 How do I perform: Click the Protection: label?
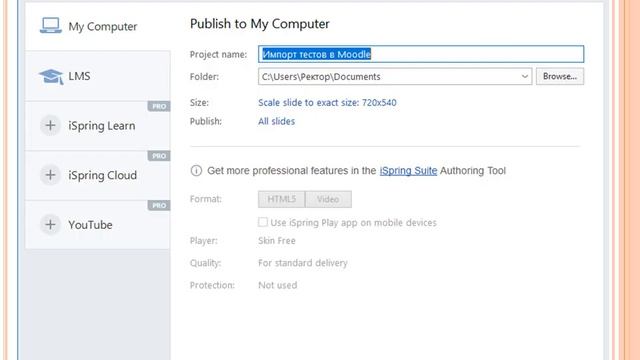tap(212, 285)
